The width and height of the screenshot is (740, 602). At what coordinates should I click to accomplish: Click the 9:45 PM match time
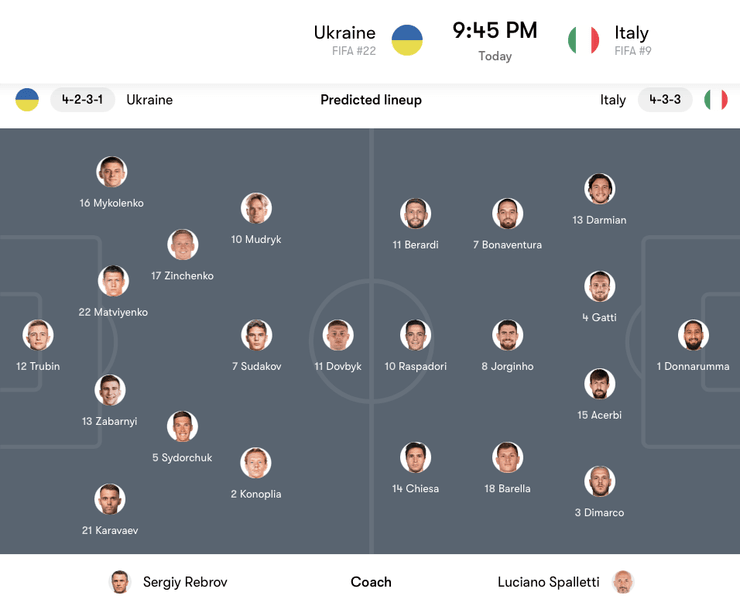coord(494,31)
